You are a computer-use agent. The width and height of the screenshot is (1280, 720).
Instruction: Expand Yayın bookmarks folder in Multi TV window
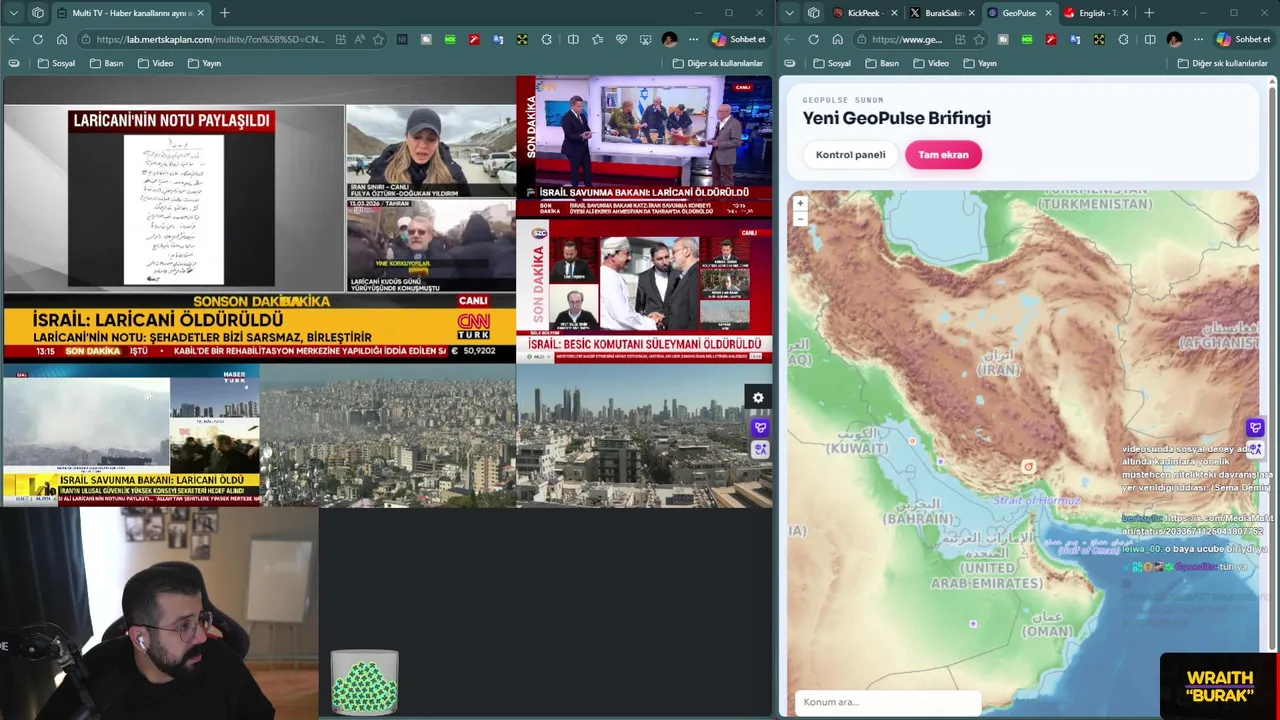coord(204,63)
